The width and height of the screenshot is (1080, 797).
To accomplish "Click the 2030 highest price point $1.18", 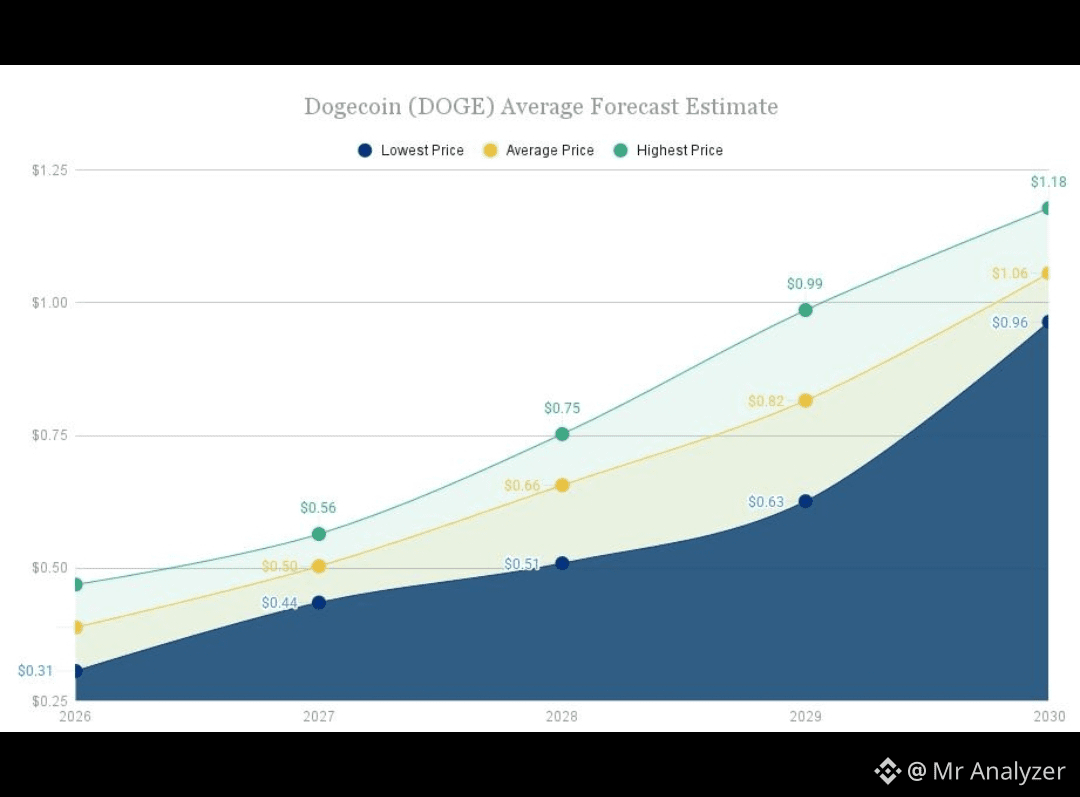I will pyautogui.click(x=1046, y=208).
